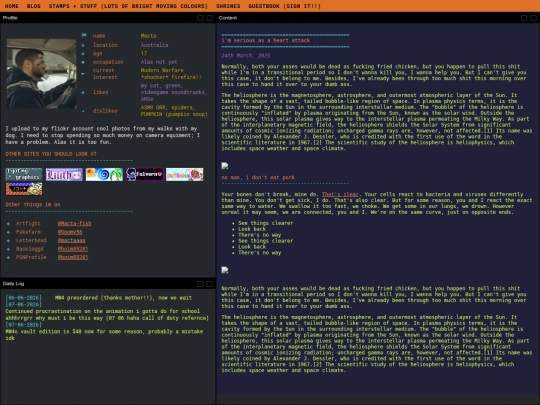The width and height of the screenshot is (540, 405).
Task: Click the 'Artfight' label
Action: pos(28,224)
